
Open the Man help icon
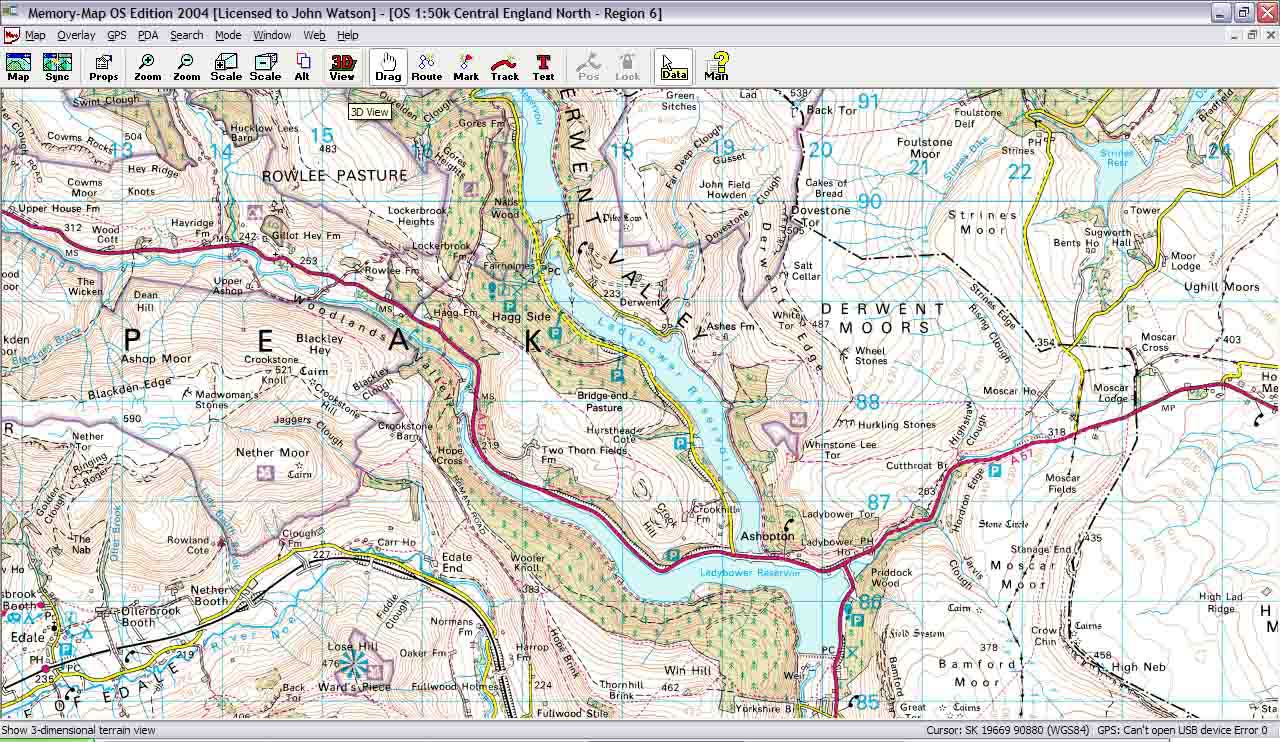(716, 67)
